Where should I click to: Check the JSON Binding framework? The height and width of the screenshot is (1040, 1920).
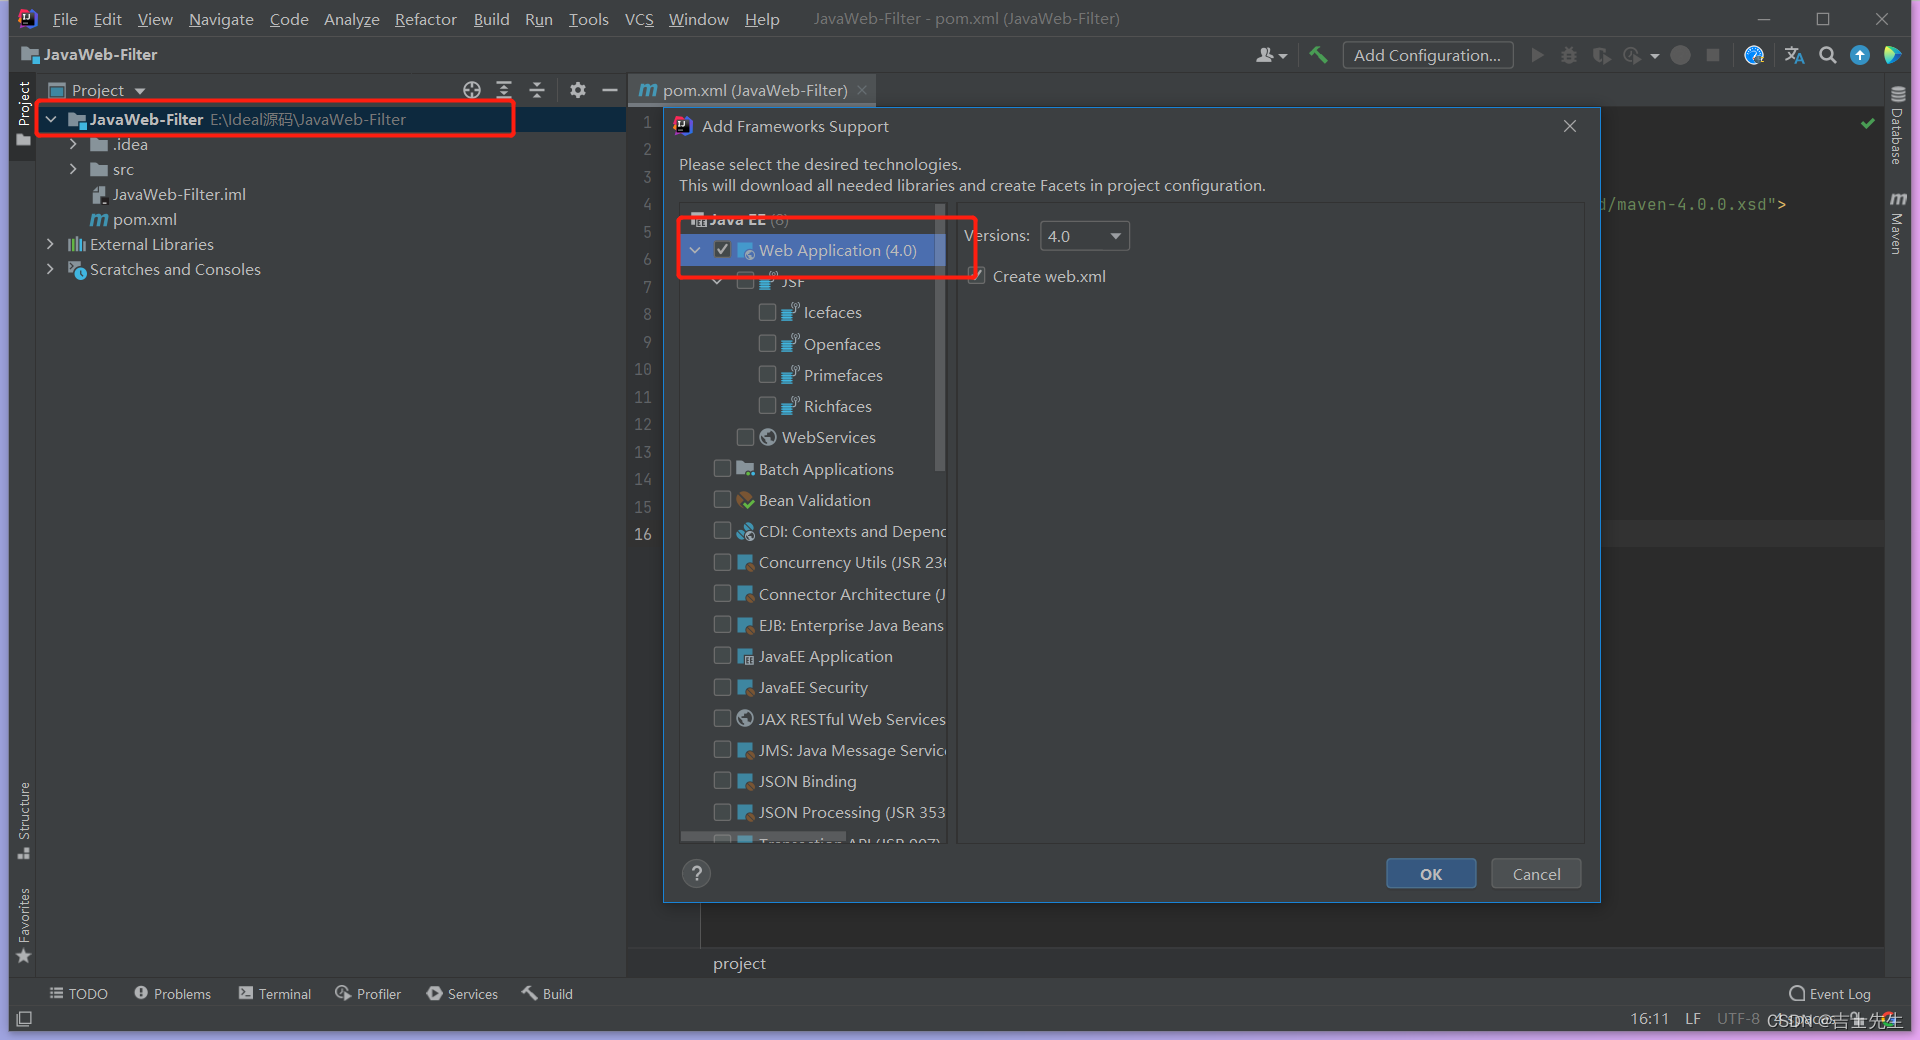pyautogui.click(x=722, y=780)
